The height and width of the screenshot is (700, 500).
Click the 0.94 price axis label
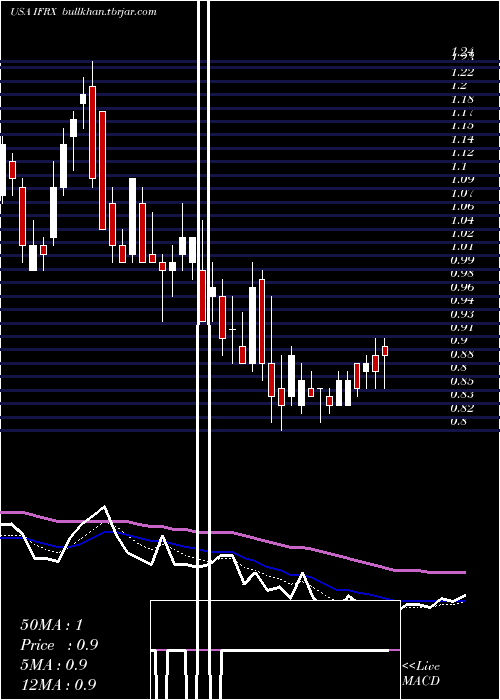pos(462,300)
